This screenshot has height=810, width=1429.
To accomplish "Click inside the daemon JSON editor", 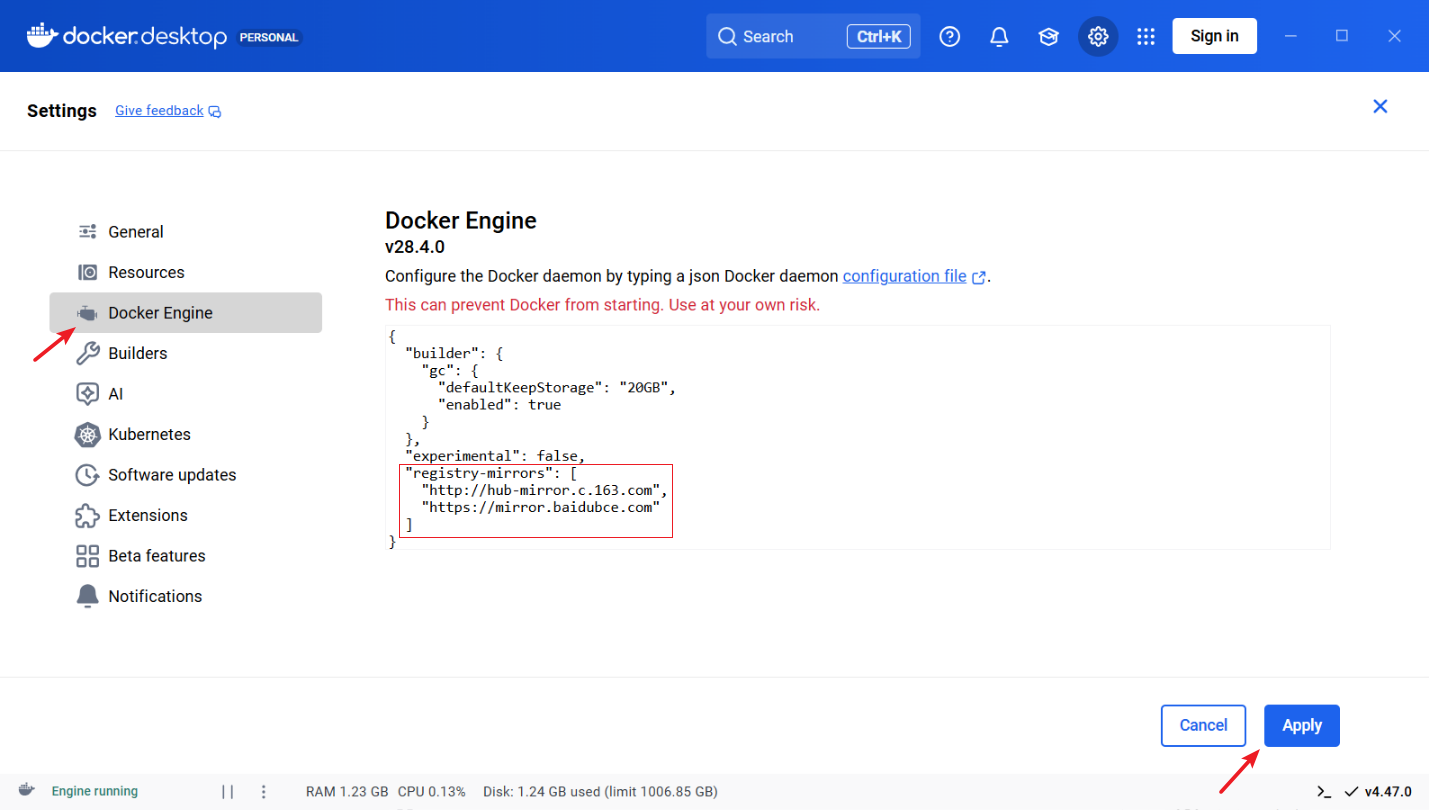I will point(858,437).
